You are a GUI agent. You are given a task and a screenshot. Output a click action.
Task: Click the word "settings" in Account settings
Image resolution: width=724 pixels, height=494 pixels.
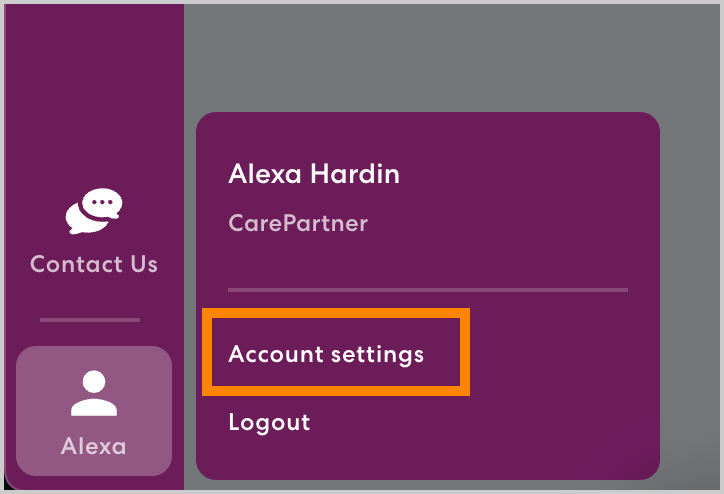[x=380, y=354]
